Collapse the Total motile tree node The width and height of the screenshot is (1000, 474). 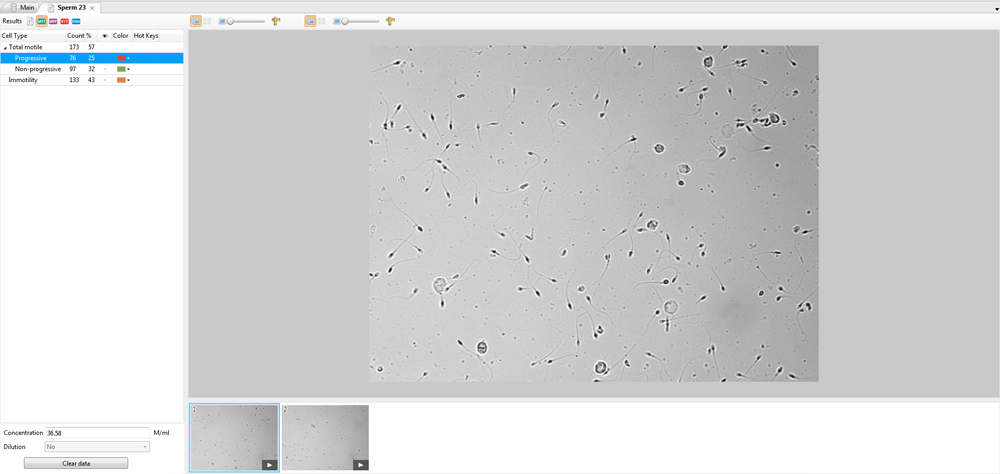coord(4,47)
